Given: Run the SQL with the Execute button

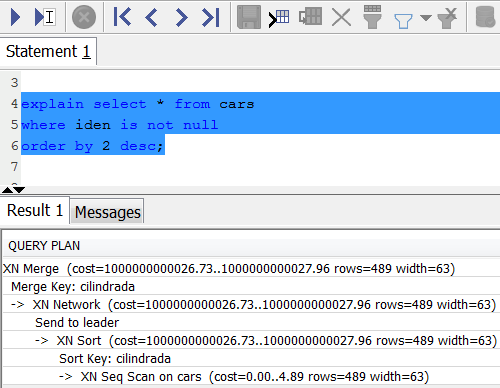Looking at the screenshot, I should 15,17.
